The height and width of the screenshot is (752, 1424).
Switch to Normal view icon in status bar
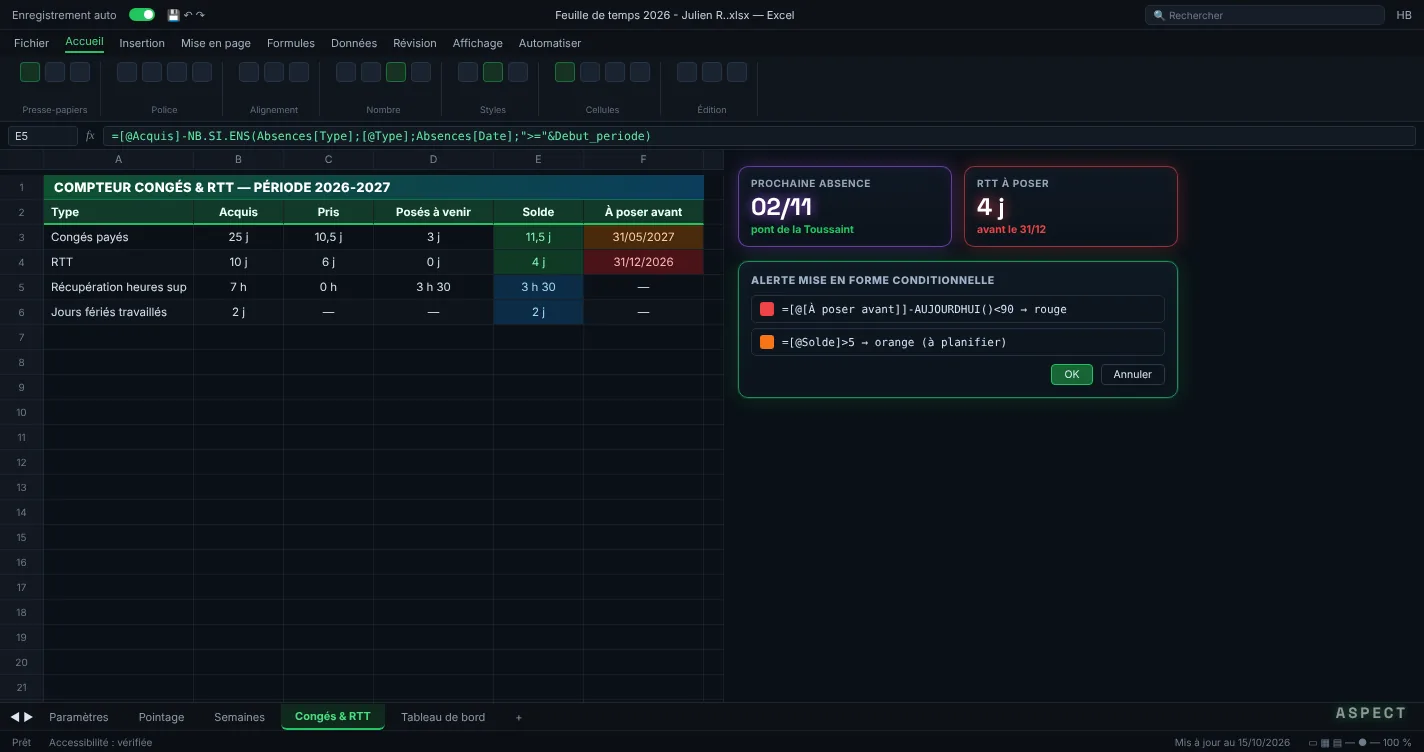(1313, 743)
